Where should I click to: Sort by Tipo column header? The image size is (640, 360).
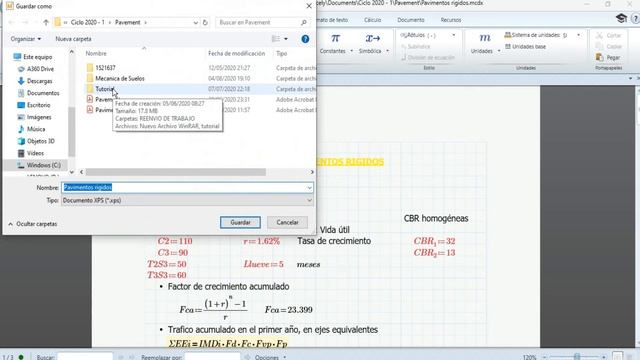282,53
